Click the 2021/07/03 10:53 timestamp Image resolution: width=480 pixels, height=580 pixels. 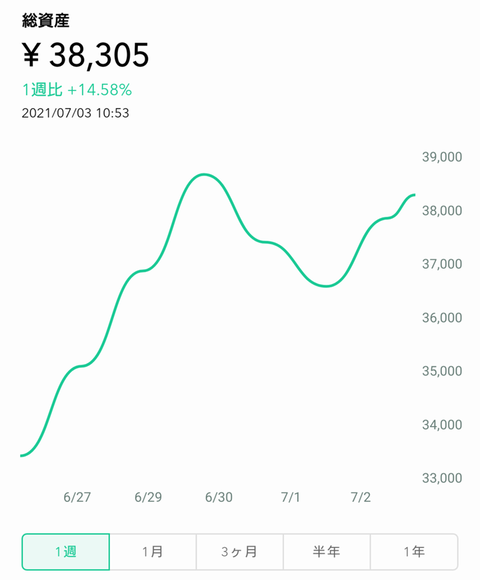tap(75, 113)
